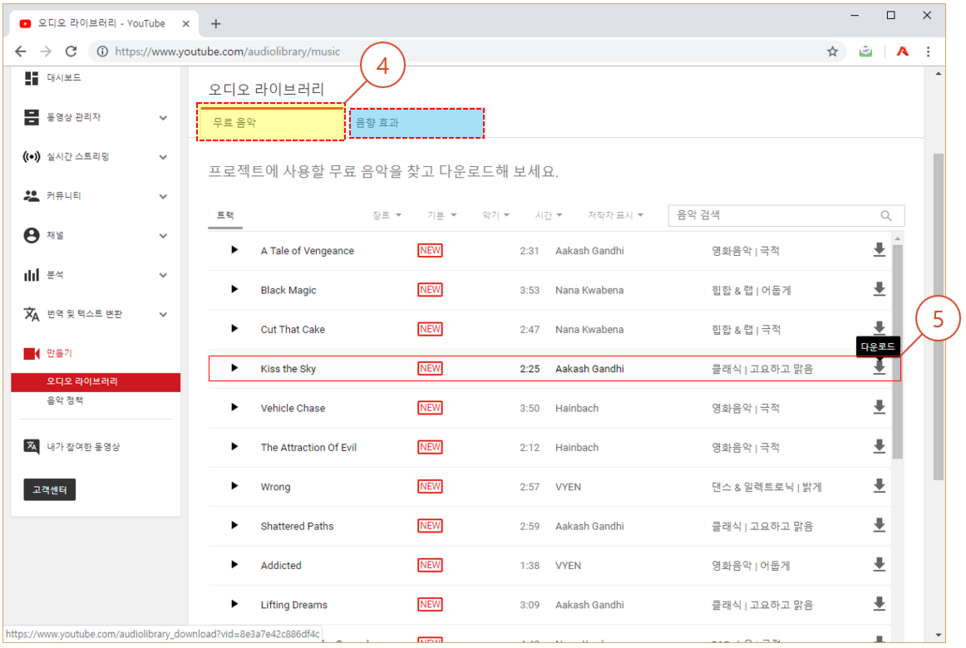Viewport: 966px width, 648px height.
Task: Switch to the 무료 음악 tab
Action: (271, 123)
